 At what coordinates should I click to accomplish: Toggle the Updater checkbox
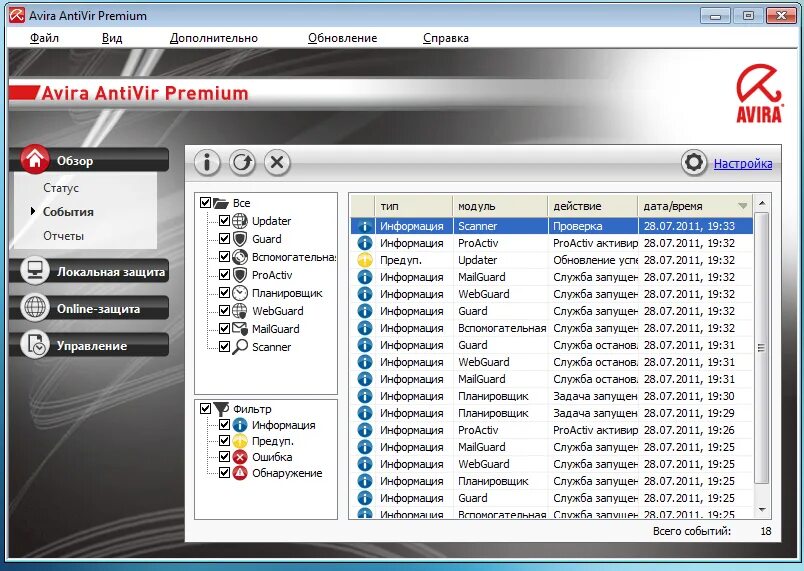pyautogui.click(x=224, y=221)
